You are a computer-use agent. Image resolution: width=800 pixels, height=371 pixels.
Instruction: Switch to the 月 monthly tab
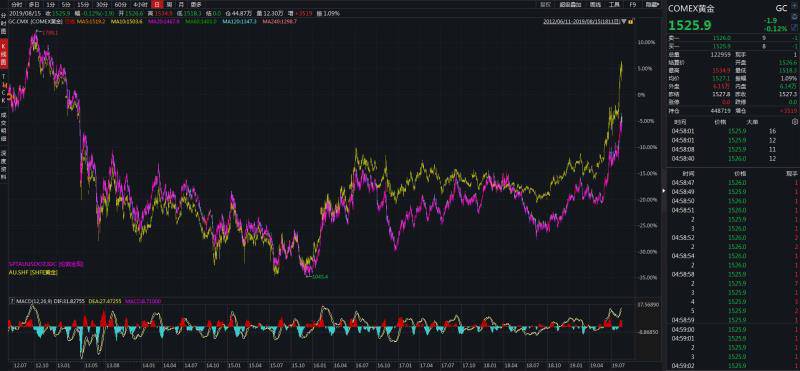tap(181, 4)
